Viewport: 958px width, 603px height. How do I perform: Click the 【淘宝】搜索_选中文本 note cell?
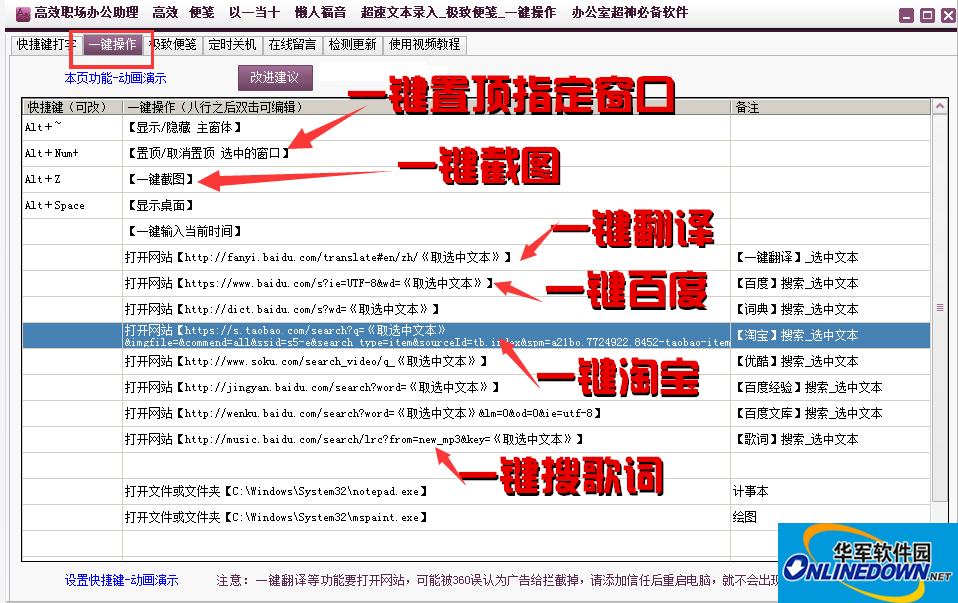pos(830,335)
